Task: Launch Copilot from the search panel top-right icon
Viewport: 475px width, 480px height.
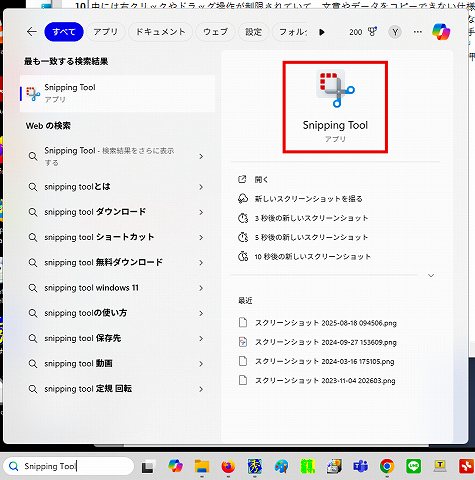Action: [x=441, y=32]
